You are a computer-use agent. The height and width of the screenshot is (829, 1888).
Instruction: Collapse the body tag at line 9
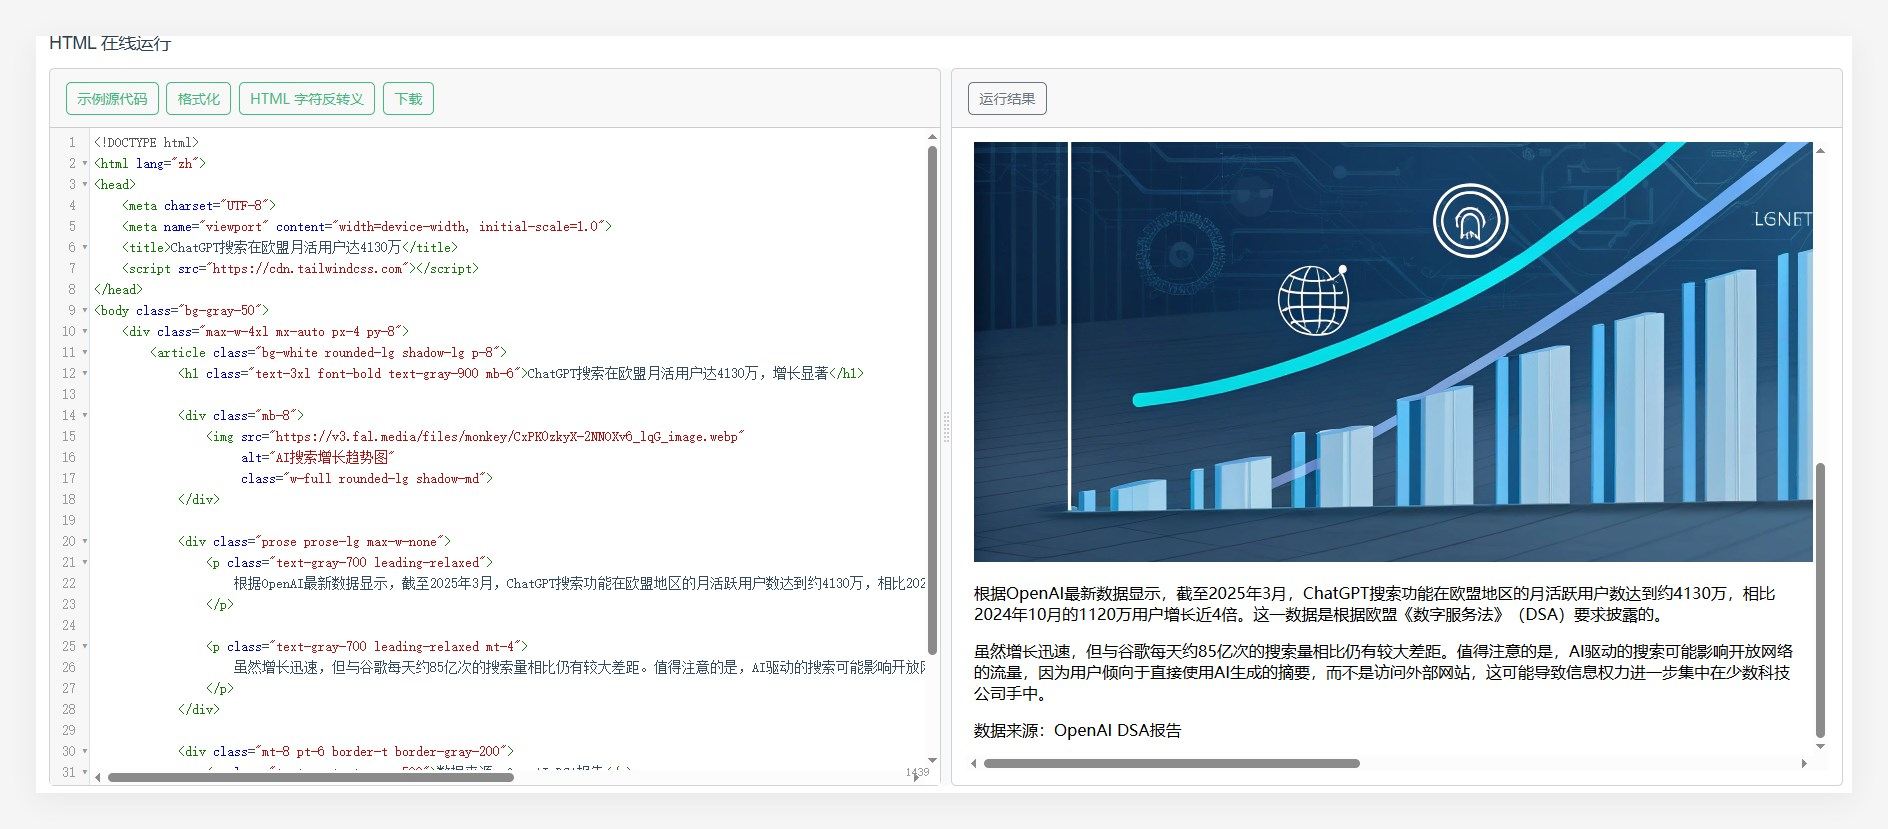pos(85,310)
